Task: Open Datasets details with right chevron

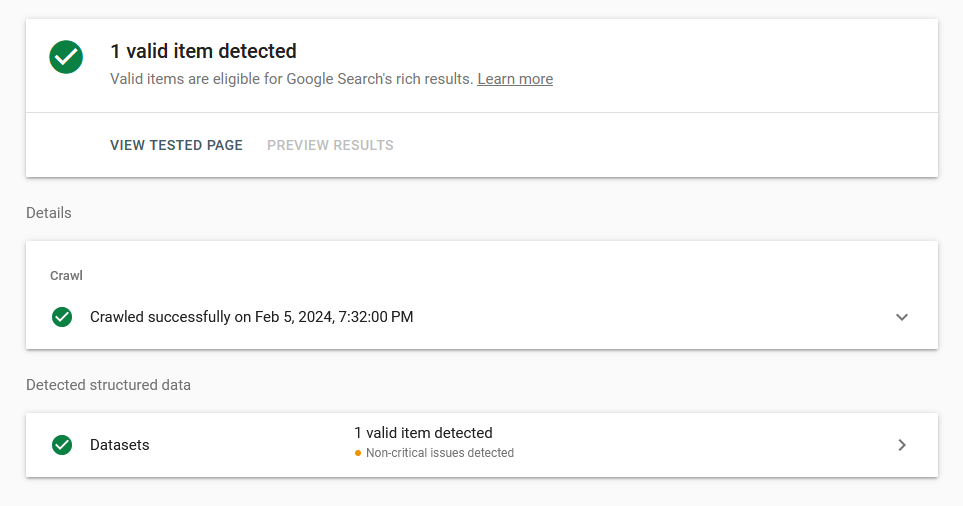Action: (902, 445)
